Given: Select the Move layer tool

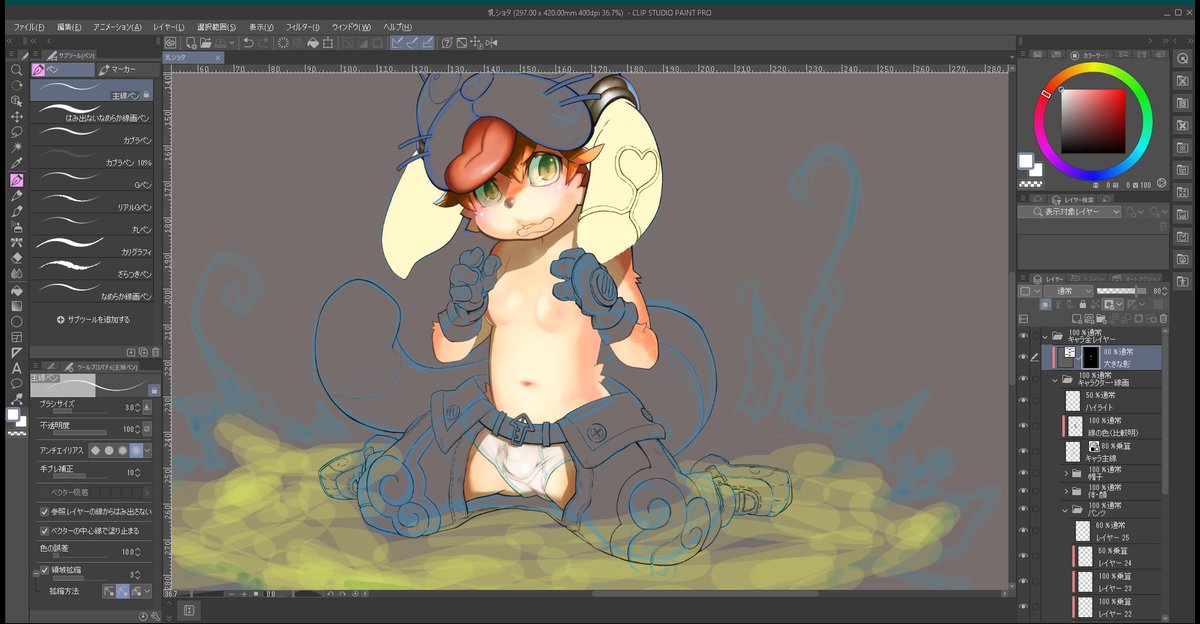Looking at the screenshot, I should click(x=16, y=116).
